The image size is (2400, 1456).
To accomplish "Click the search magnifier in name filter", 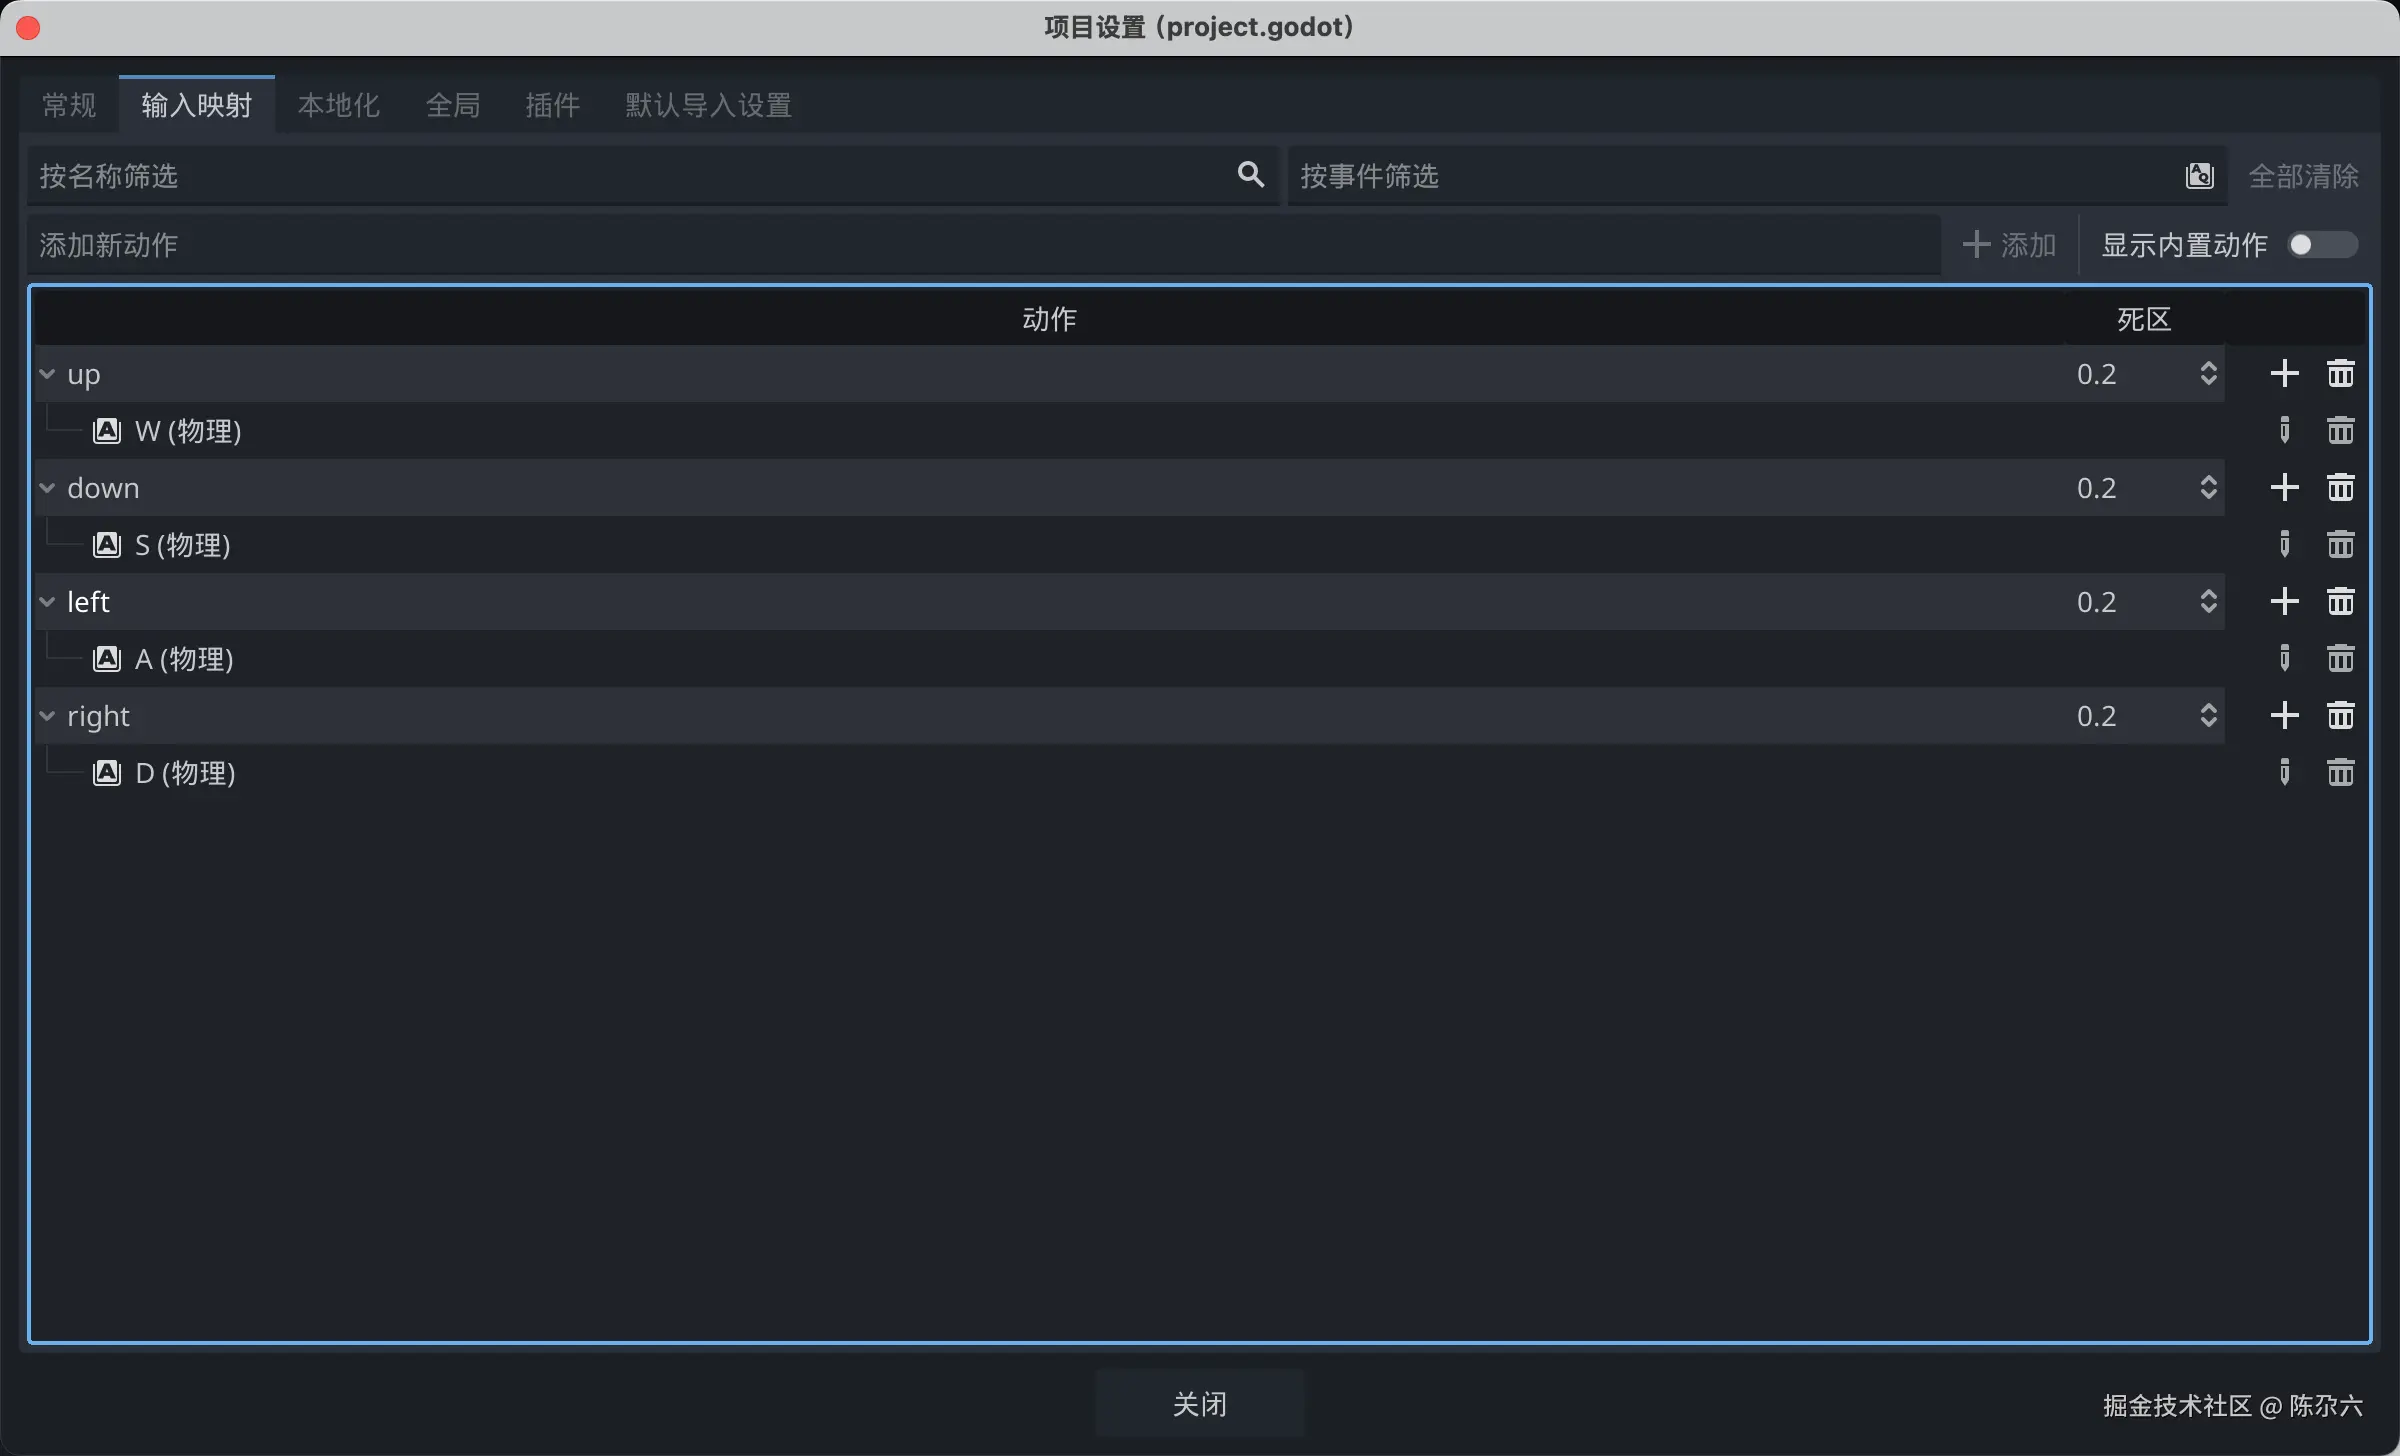I will [1250, 175].
